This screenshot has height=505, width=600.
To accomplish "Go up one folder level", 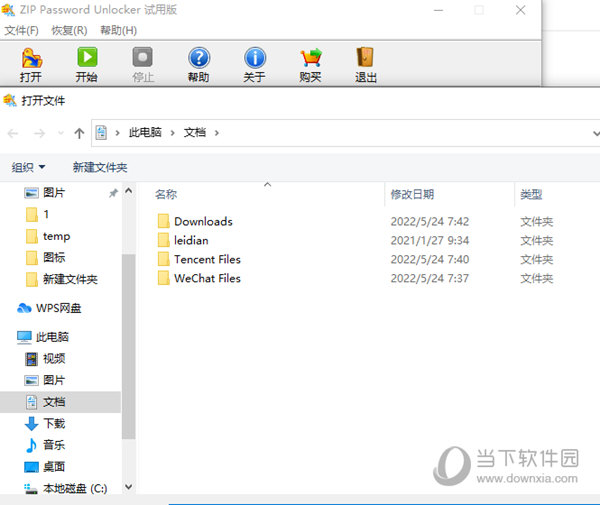I will 79,133.
